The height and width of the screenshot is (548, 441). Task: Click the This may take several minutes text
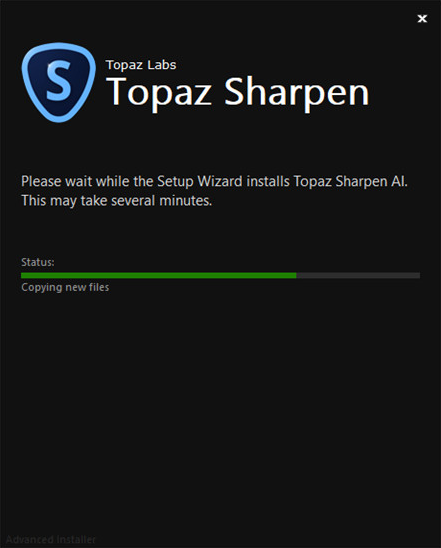(117, 201)
